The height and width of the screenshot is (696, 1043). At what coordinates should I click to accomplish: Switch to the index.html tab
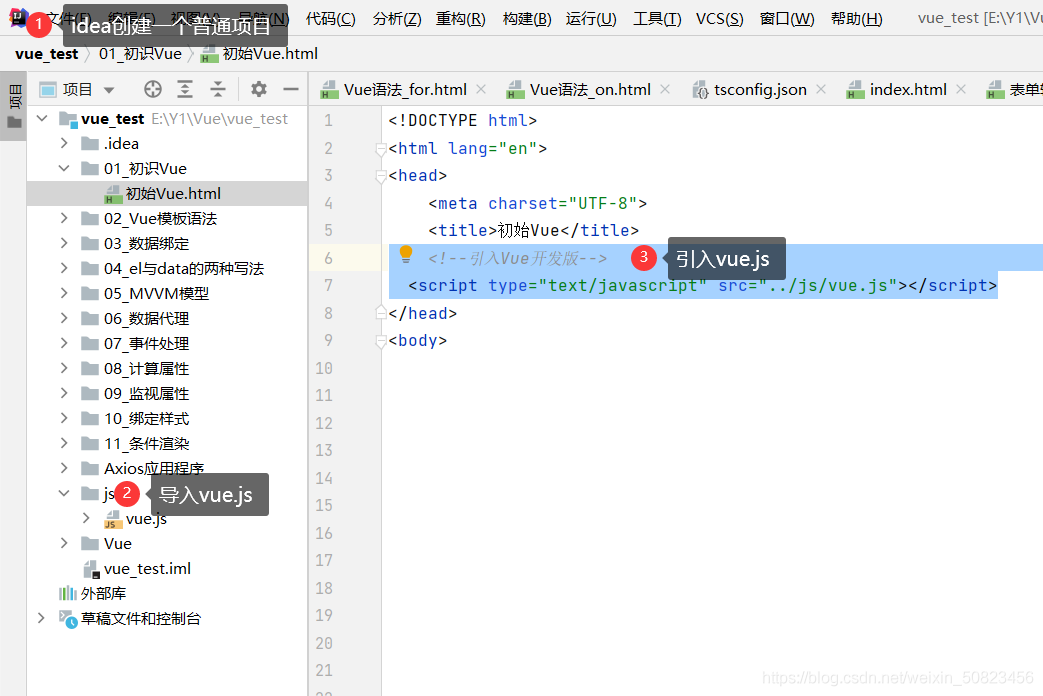(907, 89)
